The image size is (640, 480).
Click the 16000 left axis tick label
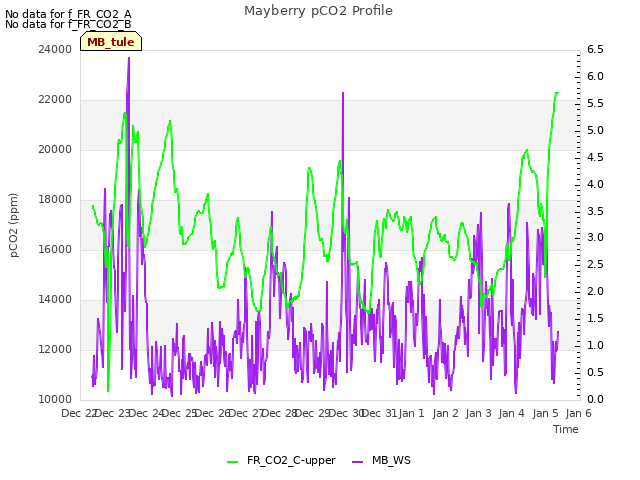pos(55,249)
